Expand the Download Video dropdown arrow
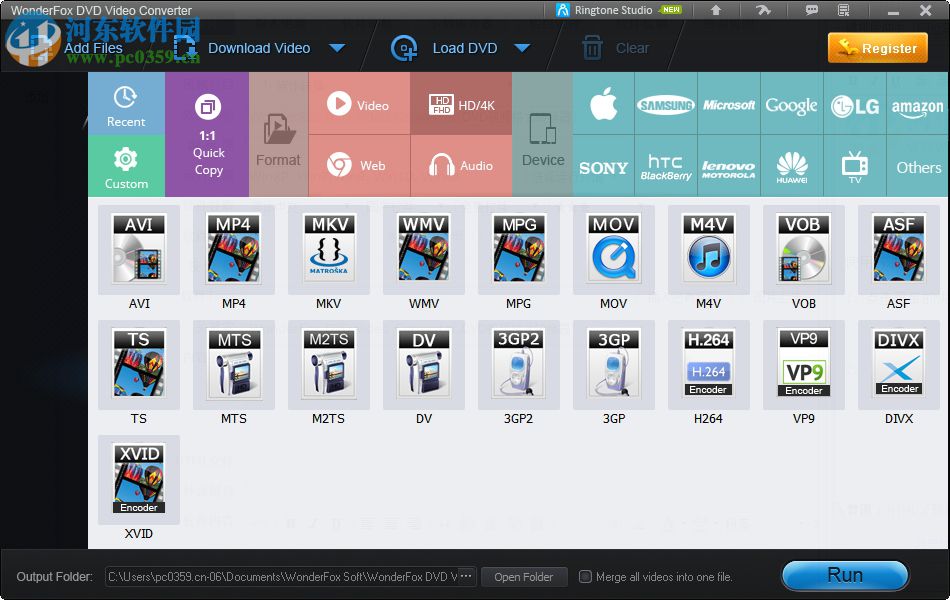 point(338,47)
